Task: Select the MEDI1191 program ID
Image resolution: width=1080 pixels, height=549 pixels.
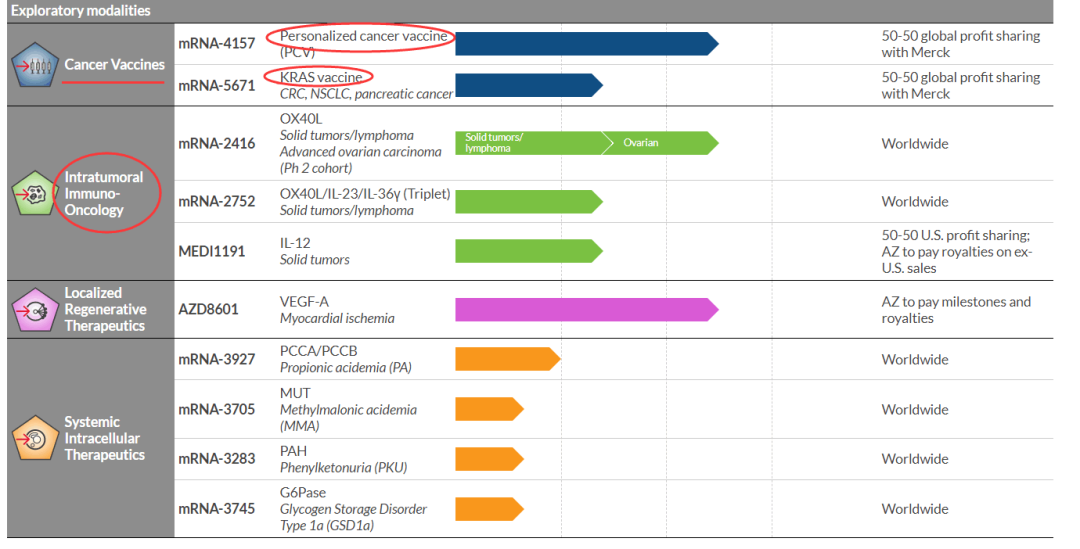Action: tap(211, 251)
